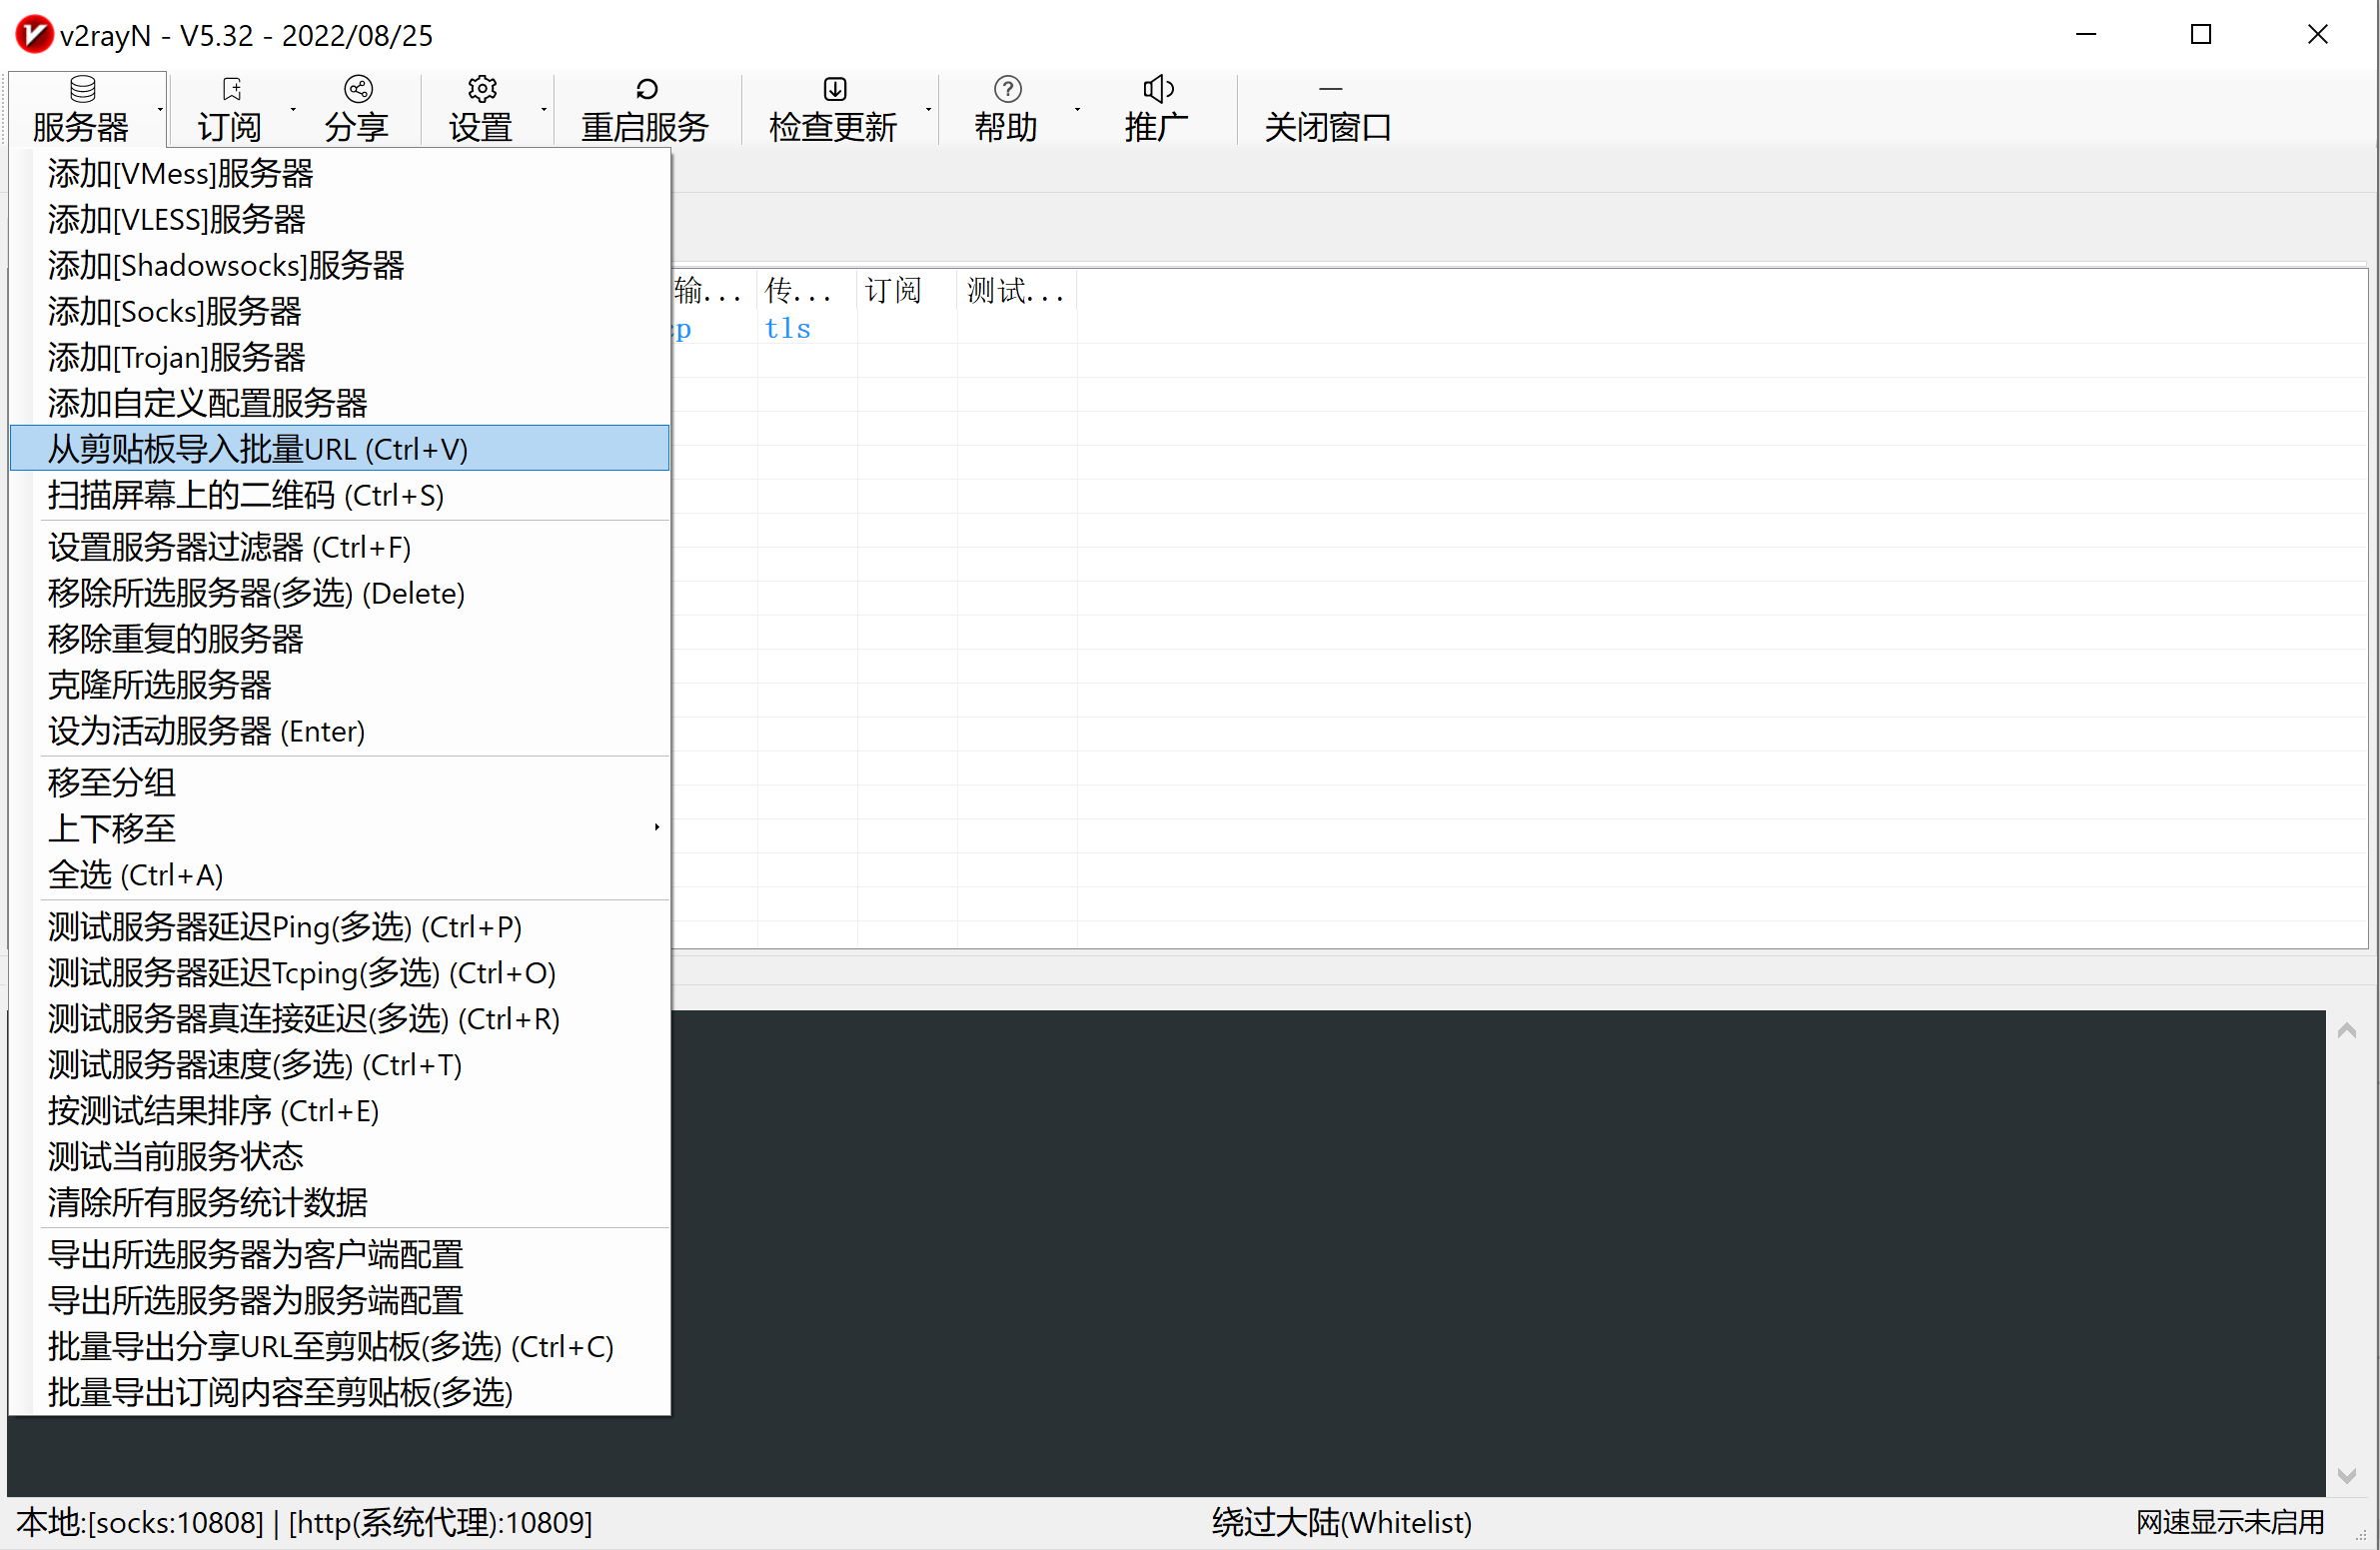The height and width of the screenshot is (1550, 2380).
Task: Select 按测试结果排序 (Ctrl+E)
Action: pyautogui.click(x=340, y=1111)
